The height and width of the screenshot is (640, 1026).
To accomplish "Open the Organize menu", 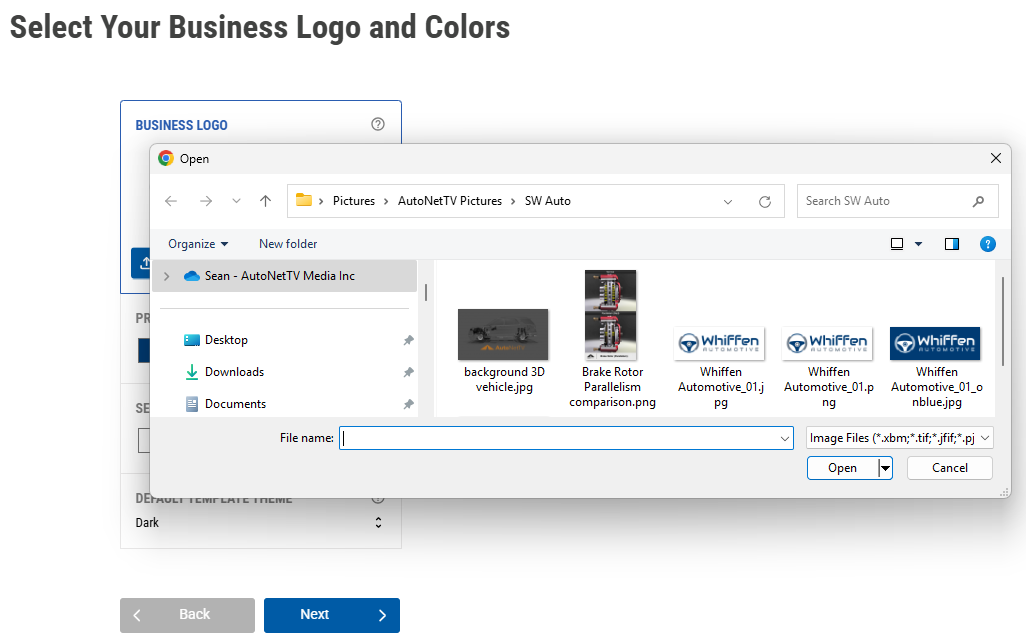I will click(x=198, y=243).
